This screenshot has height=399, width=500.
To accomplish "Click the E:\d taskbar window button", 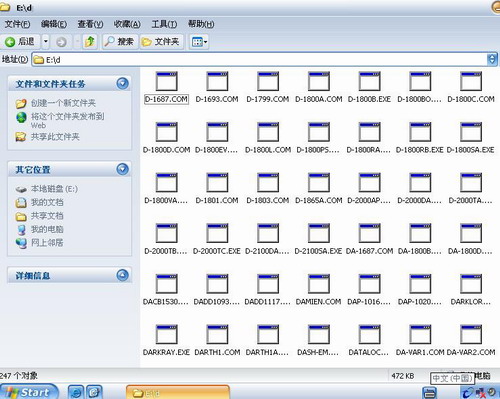I will point(178,393).
